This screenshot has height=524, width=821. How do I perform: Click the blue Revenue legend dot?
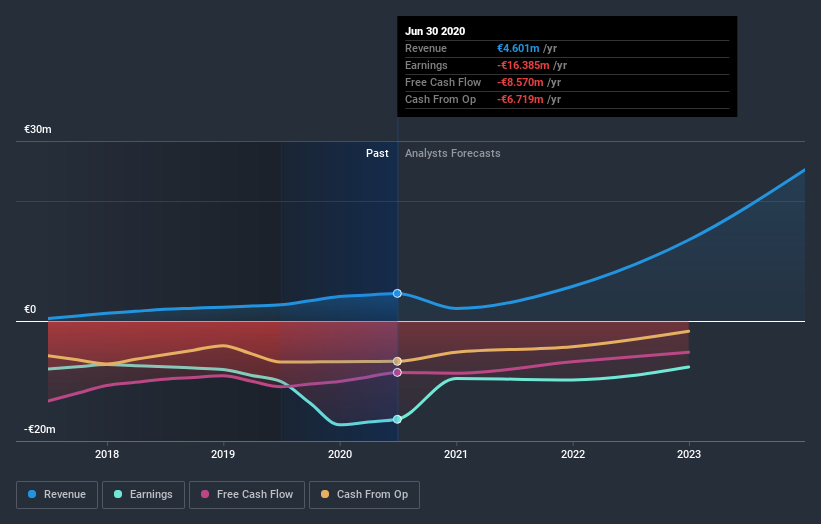pyautogui.click(x=32, y=494)
